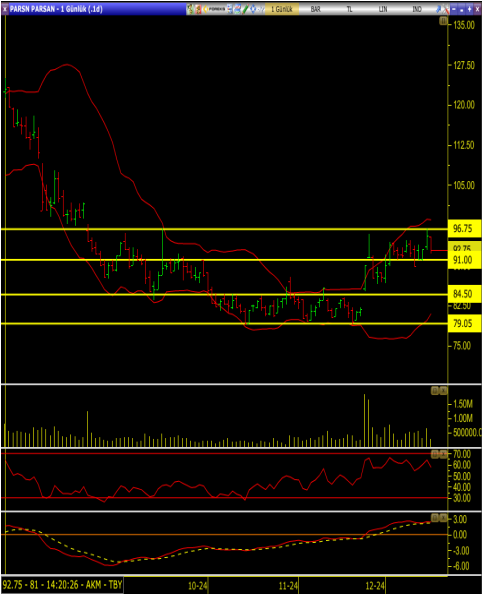
Task: Click the 105.00 price axis label
Action: [464, 185]
